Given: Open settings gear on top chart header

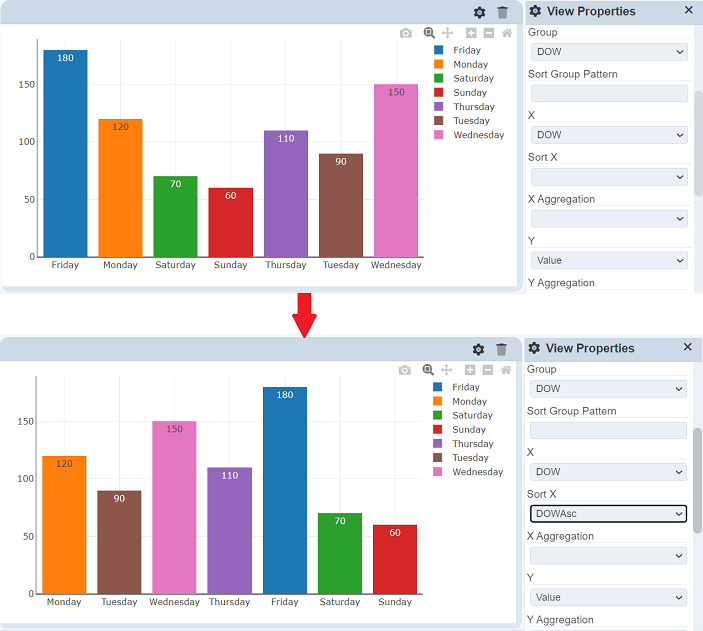Looking at the screenshot, I should [479, 12].
